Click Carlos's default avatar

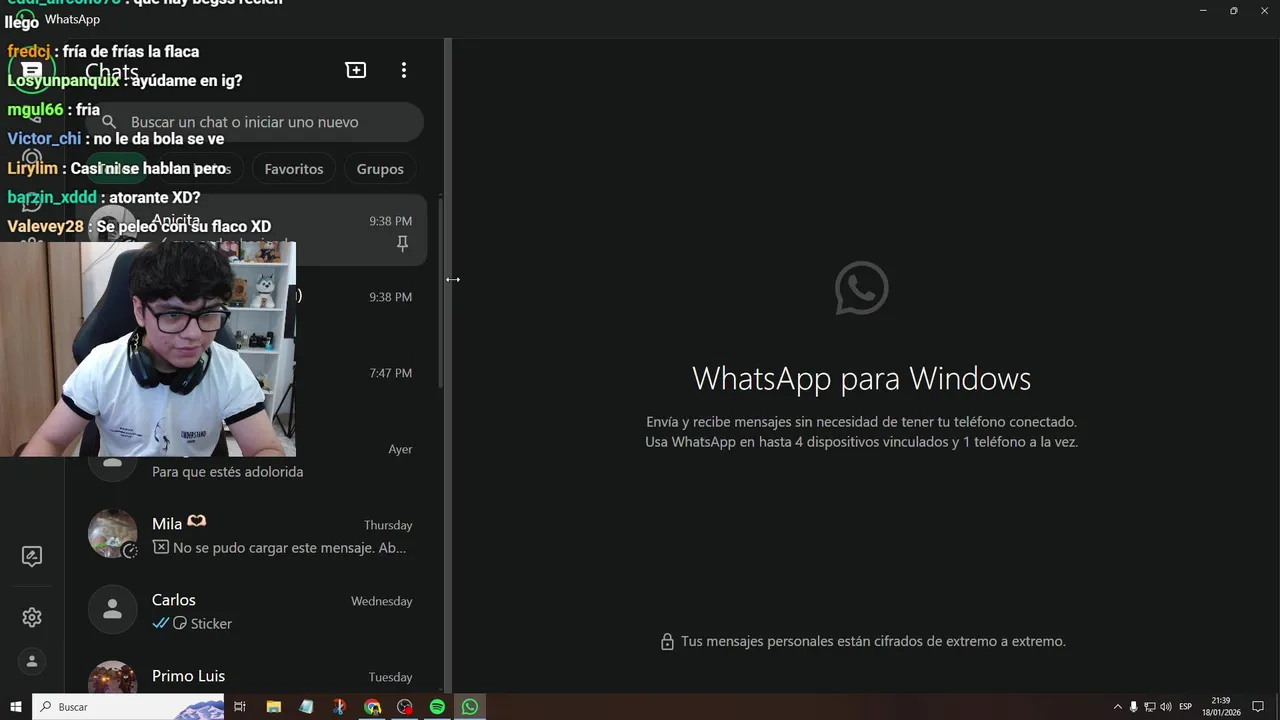coord(112,609)
